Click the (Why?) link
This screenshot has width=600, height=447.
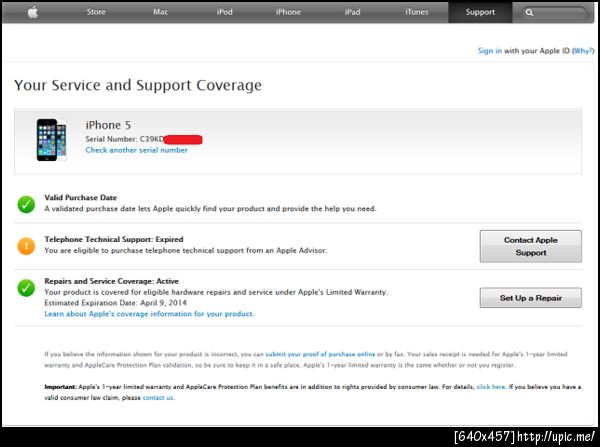(x=583, y=51)
